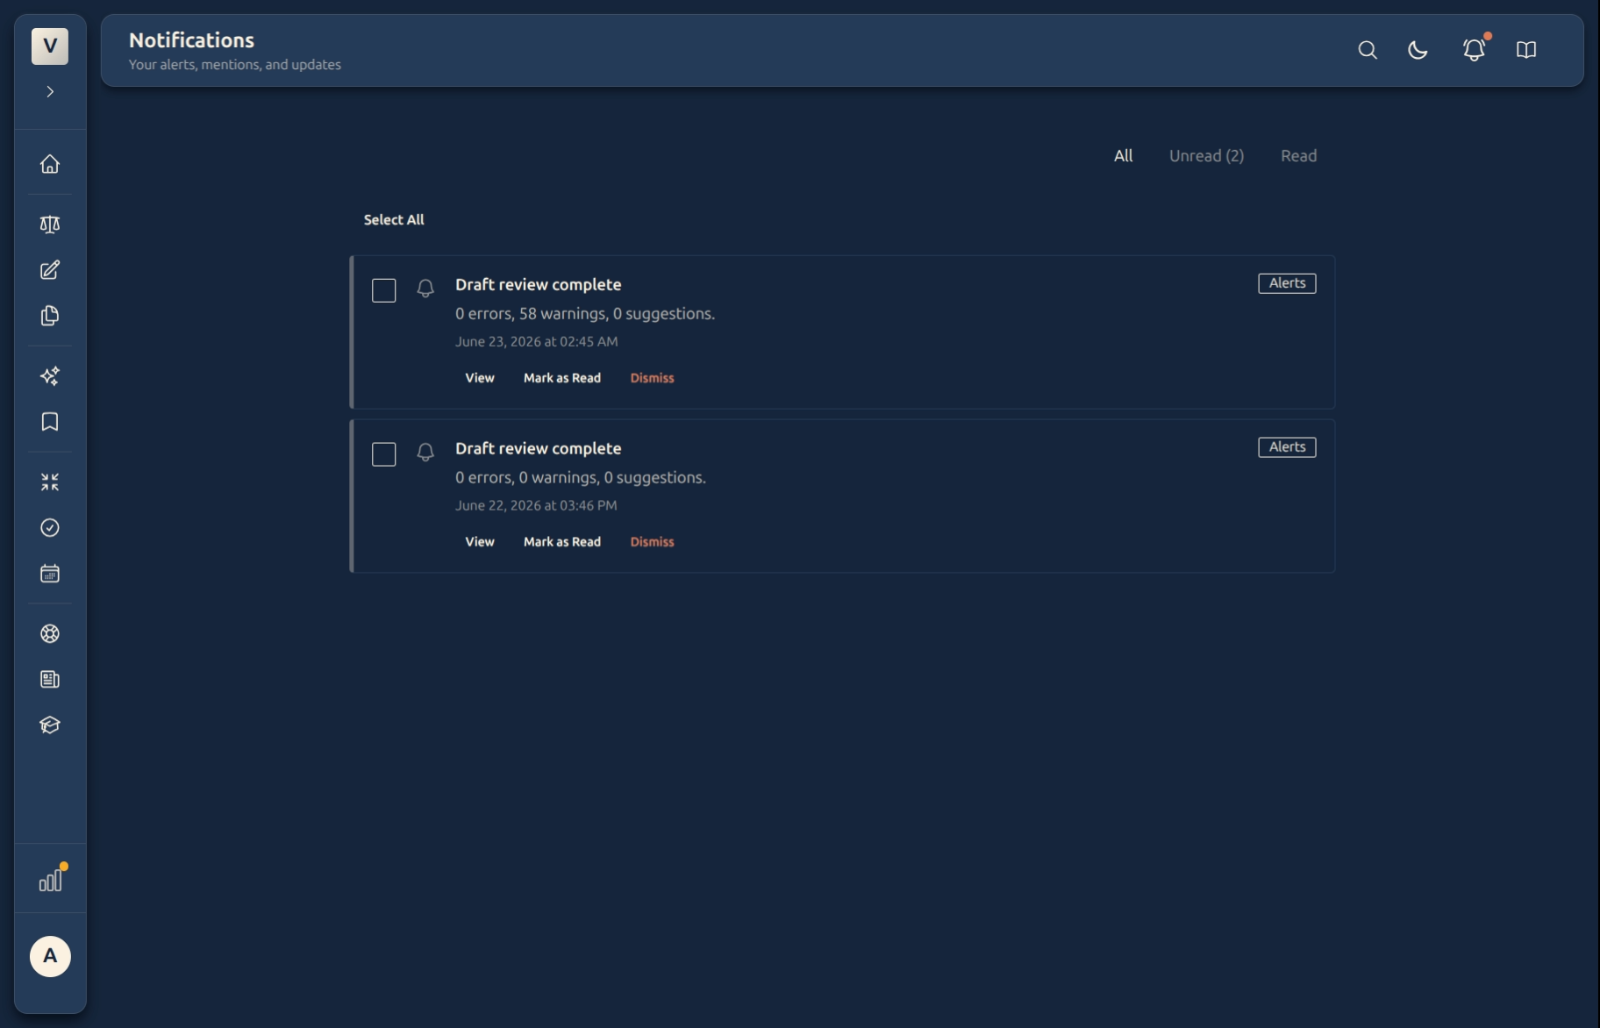The height and width of the screenshot is (1028, 1600).
Task: Open the sparkles AI icon in sidebar
Action: (x=50, y=376)
